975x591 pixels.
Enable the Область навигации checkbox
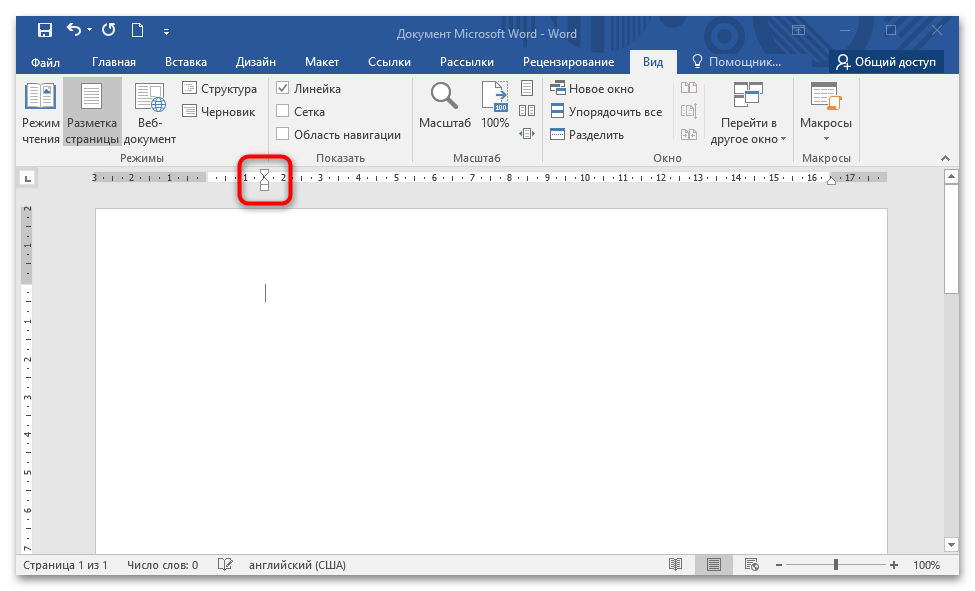(282, 134)
